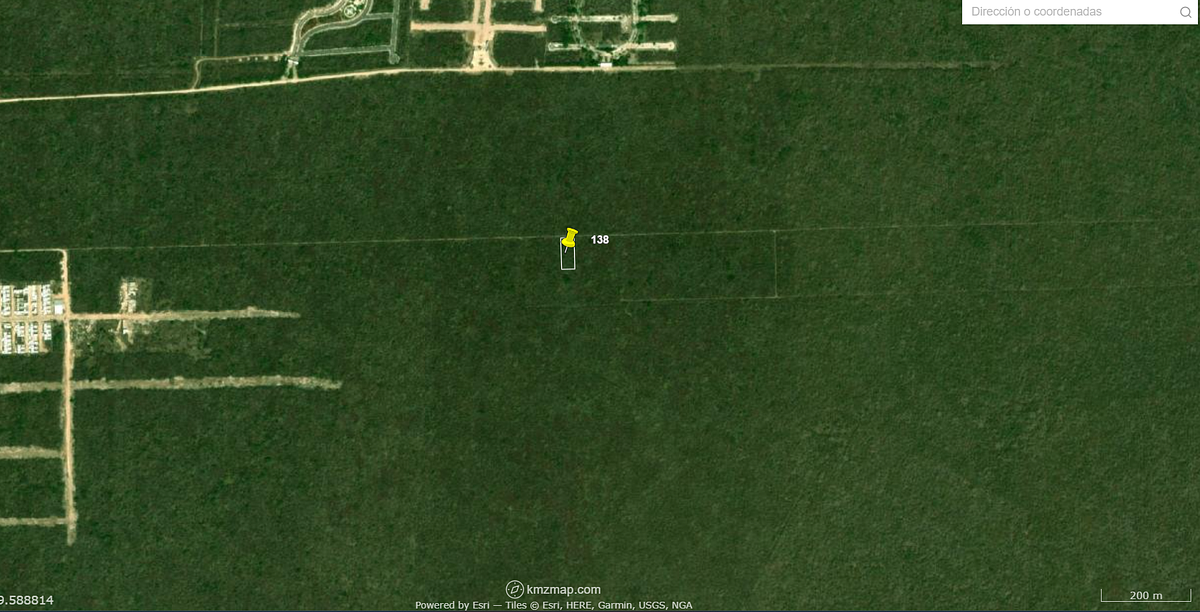The image size is (1200, 612).
Task: Click the gridded subdivision at top center
Action: tap(612, 32)
